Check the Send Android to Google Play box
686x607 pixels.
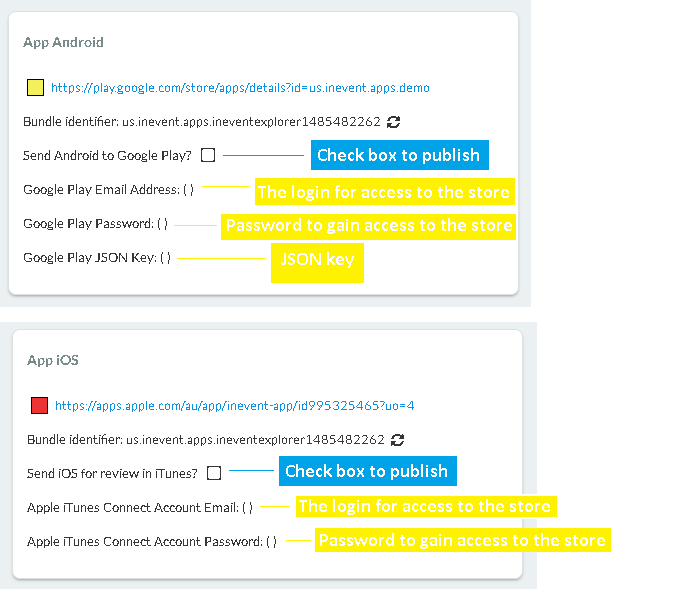point(208,155)
